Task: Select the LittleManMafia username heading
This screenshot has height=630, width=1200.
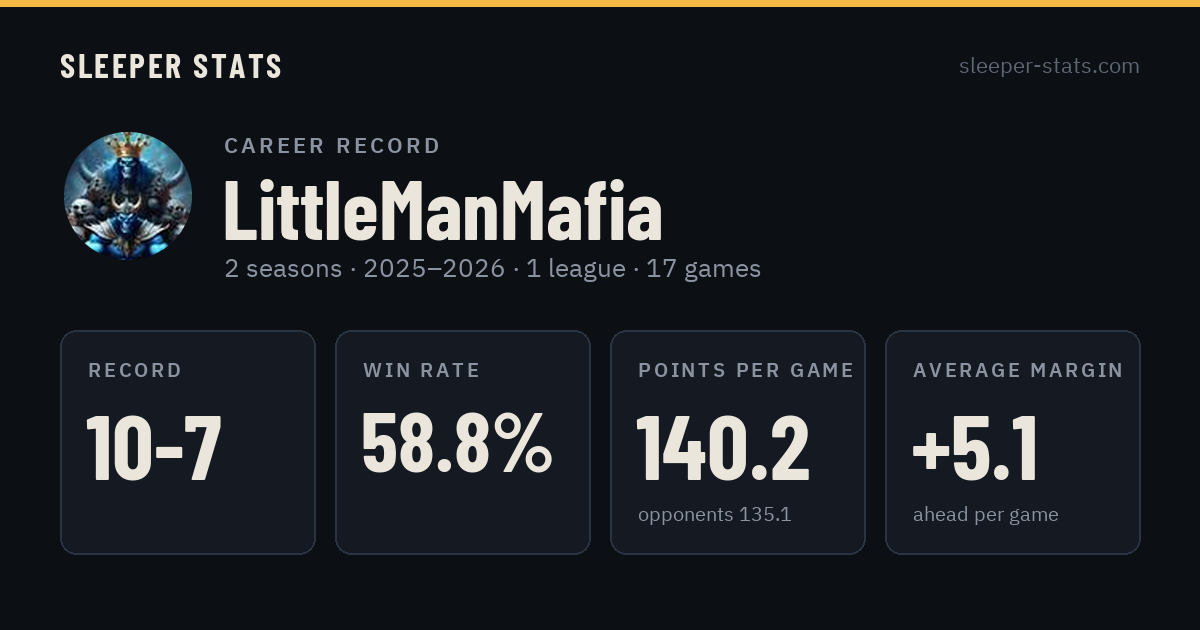Action: click(x=443, y=211)
